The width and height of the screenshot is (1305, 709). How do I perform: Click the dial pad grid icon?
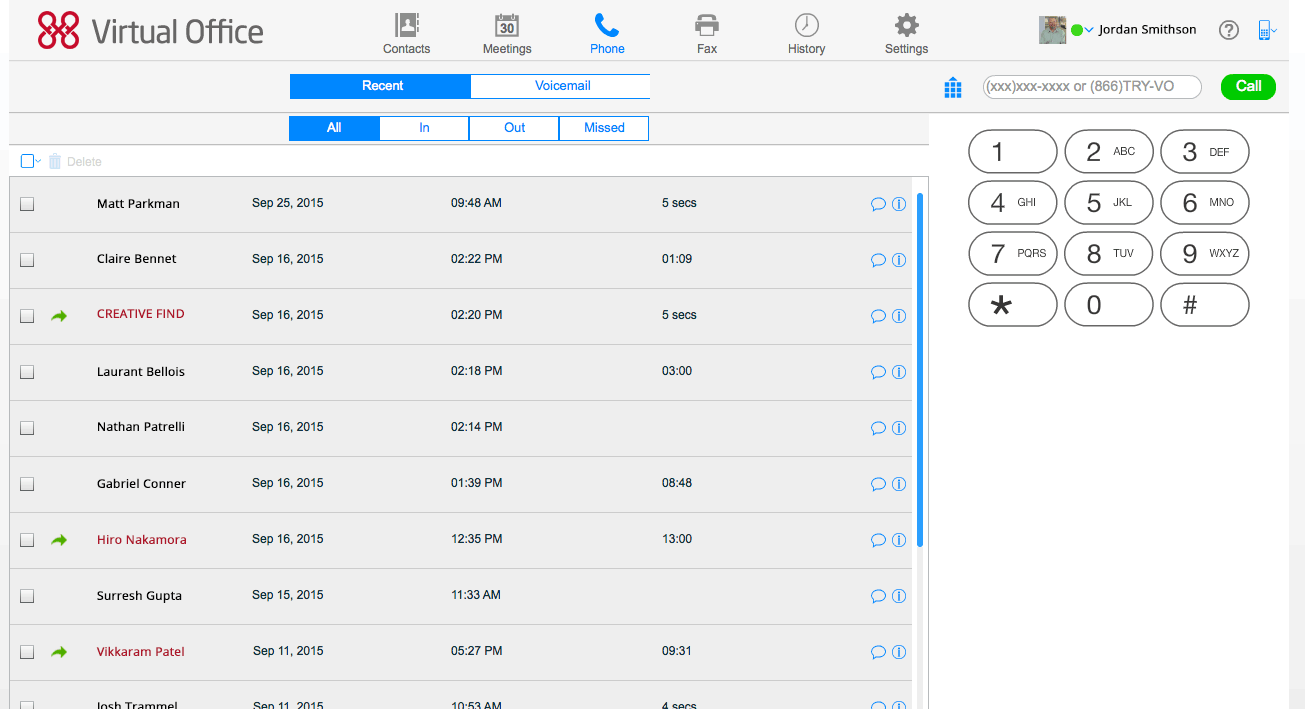953,87
